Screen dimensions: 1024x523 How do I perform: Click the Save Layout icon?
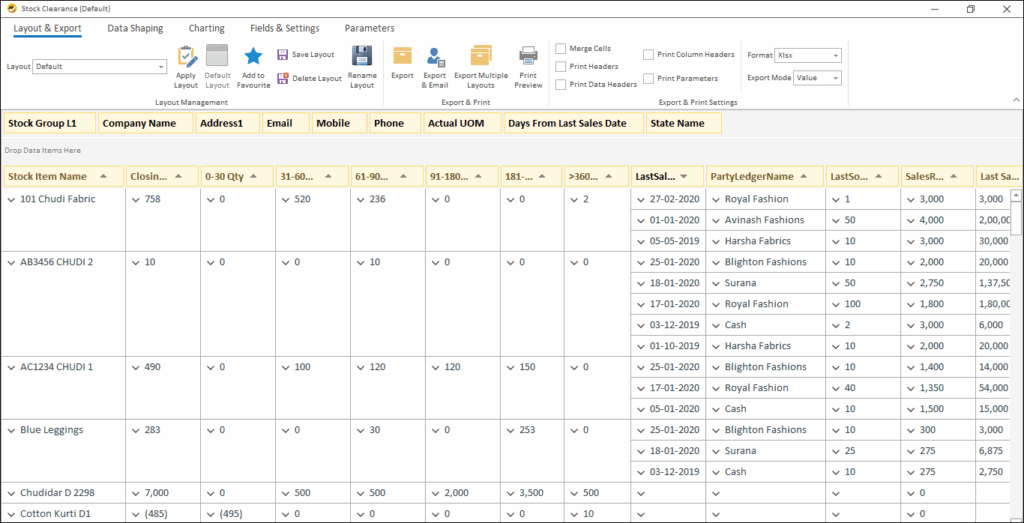[283, 55]
